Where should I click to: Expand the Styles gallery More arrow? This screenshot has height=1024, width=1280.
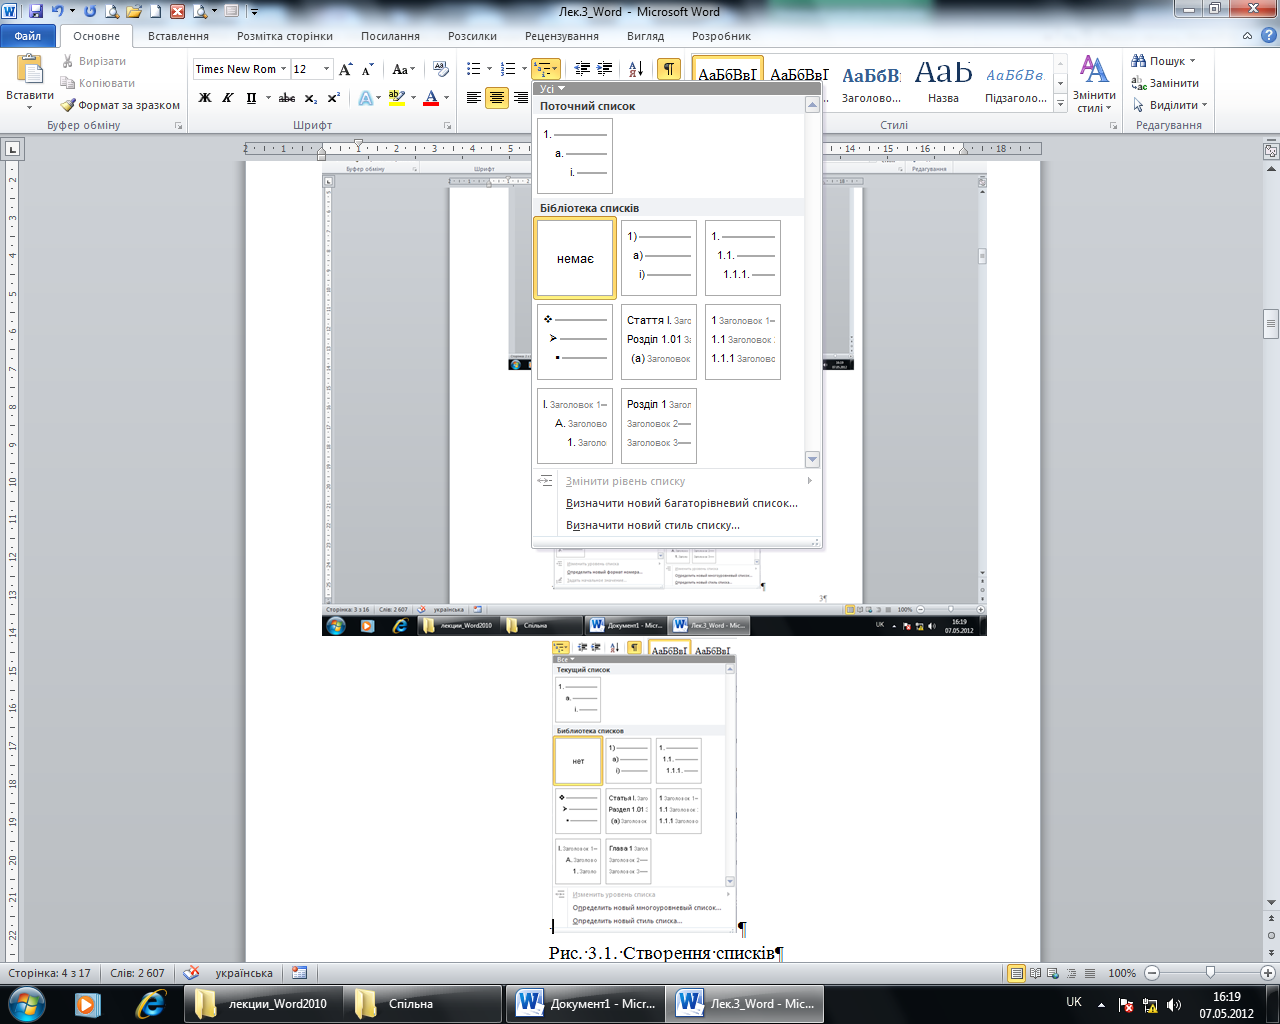[1061, 104]
